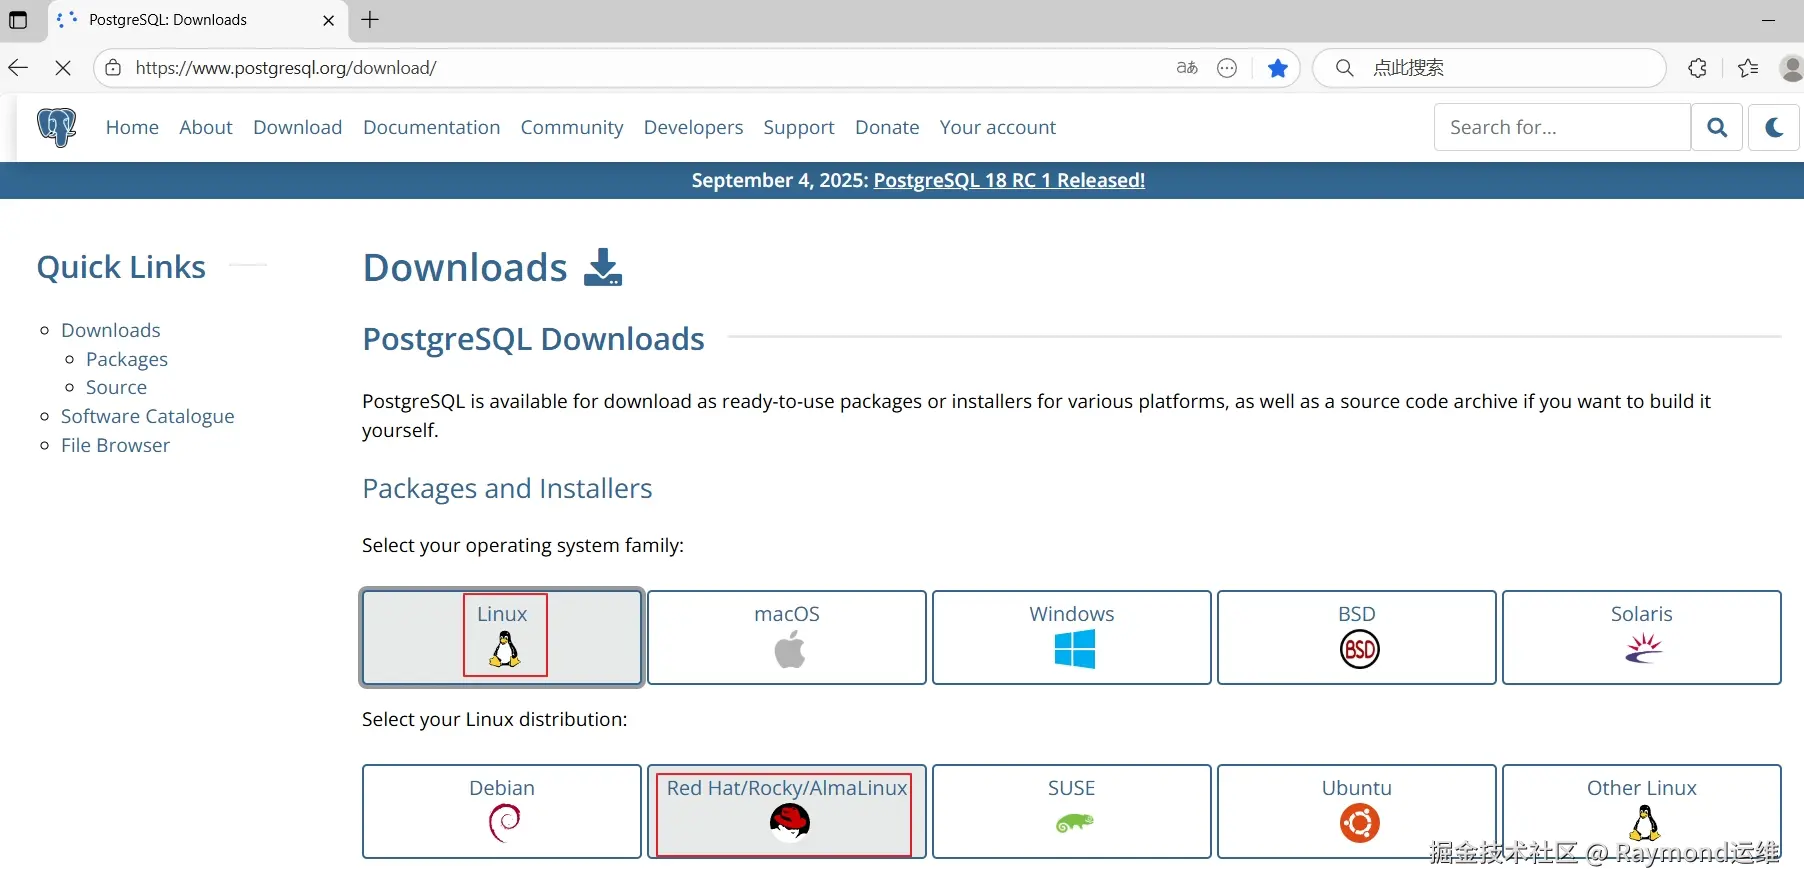This screenshot has height=892, width=1804.
Task: Choose Red Hat/Rocky/AlmaLinux distribution
Action: point(787,812)
